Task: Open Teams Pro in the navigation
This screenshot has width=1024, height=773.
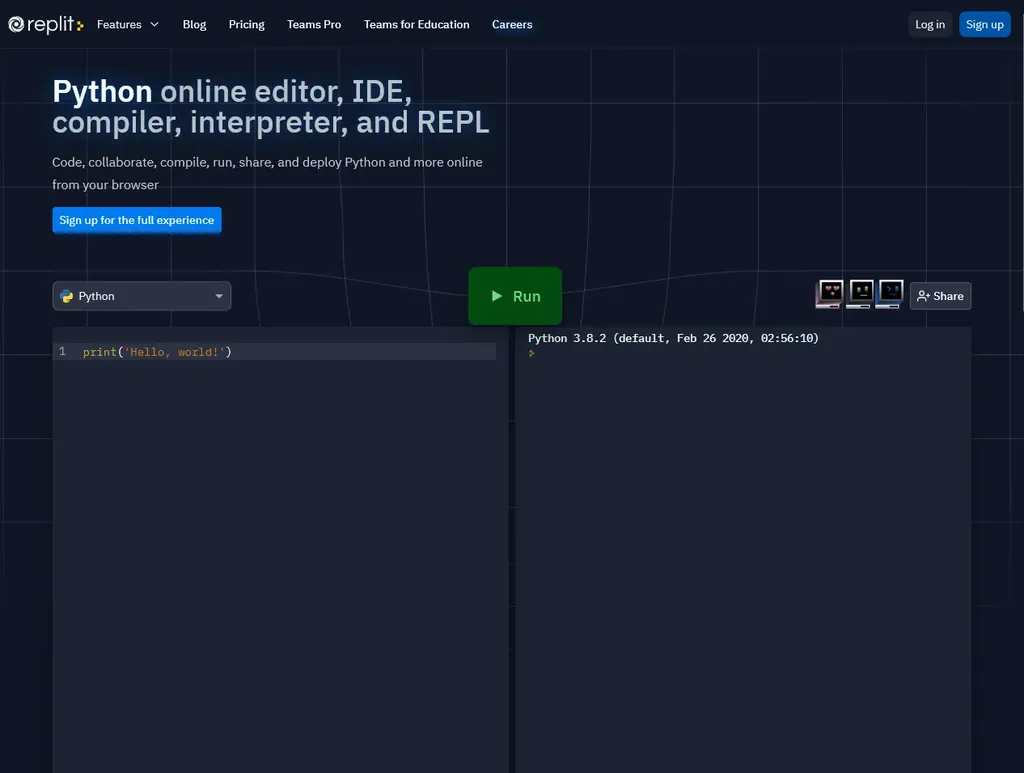Action: pos(313,24)
